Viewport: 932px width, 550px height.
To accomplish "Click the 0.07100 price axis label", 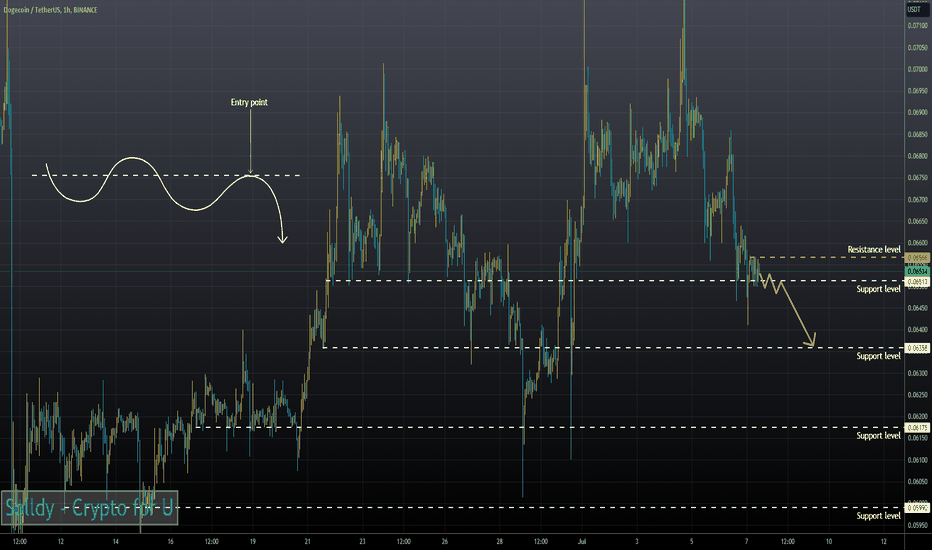I will point(917,26).
